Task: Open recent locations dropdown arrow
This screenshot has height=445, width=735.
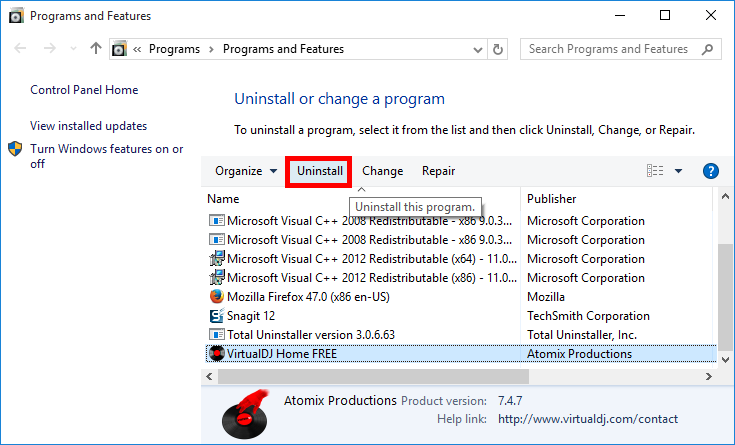Action: click(73, 49)
